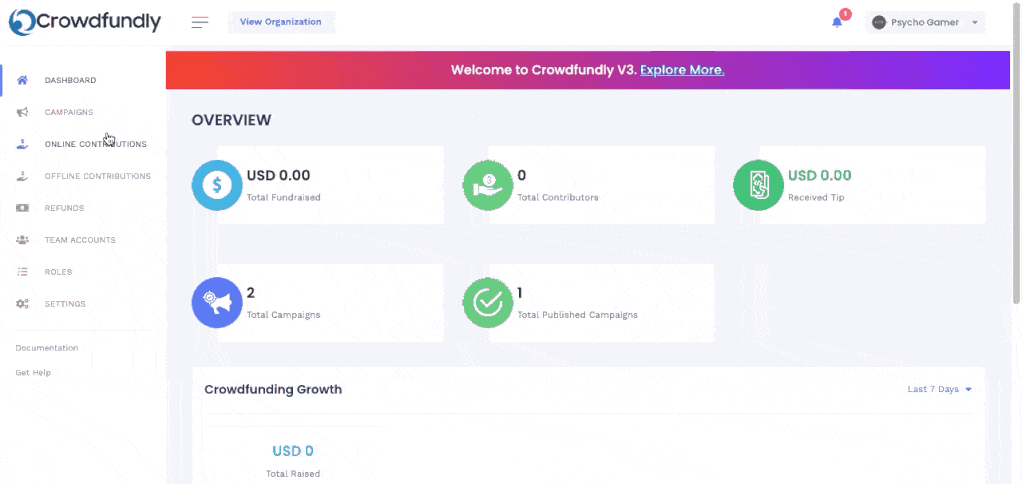Click the Get Help link
The width and height of the screenshot is (1022, 484).
(33, 373)
